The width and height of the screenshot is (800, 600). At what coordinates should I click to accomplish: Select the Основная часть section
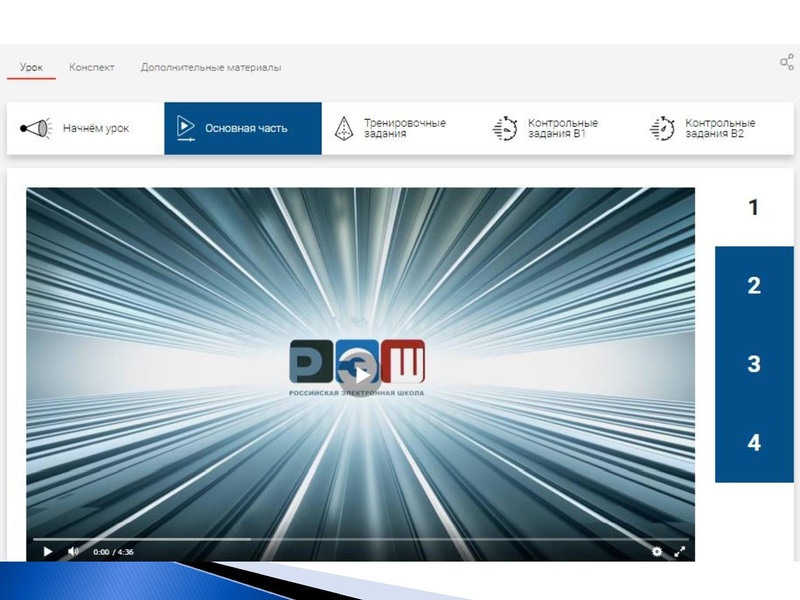(245, 129)
